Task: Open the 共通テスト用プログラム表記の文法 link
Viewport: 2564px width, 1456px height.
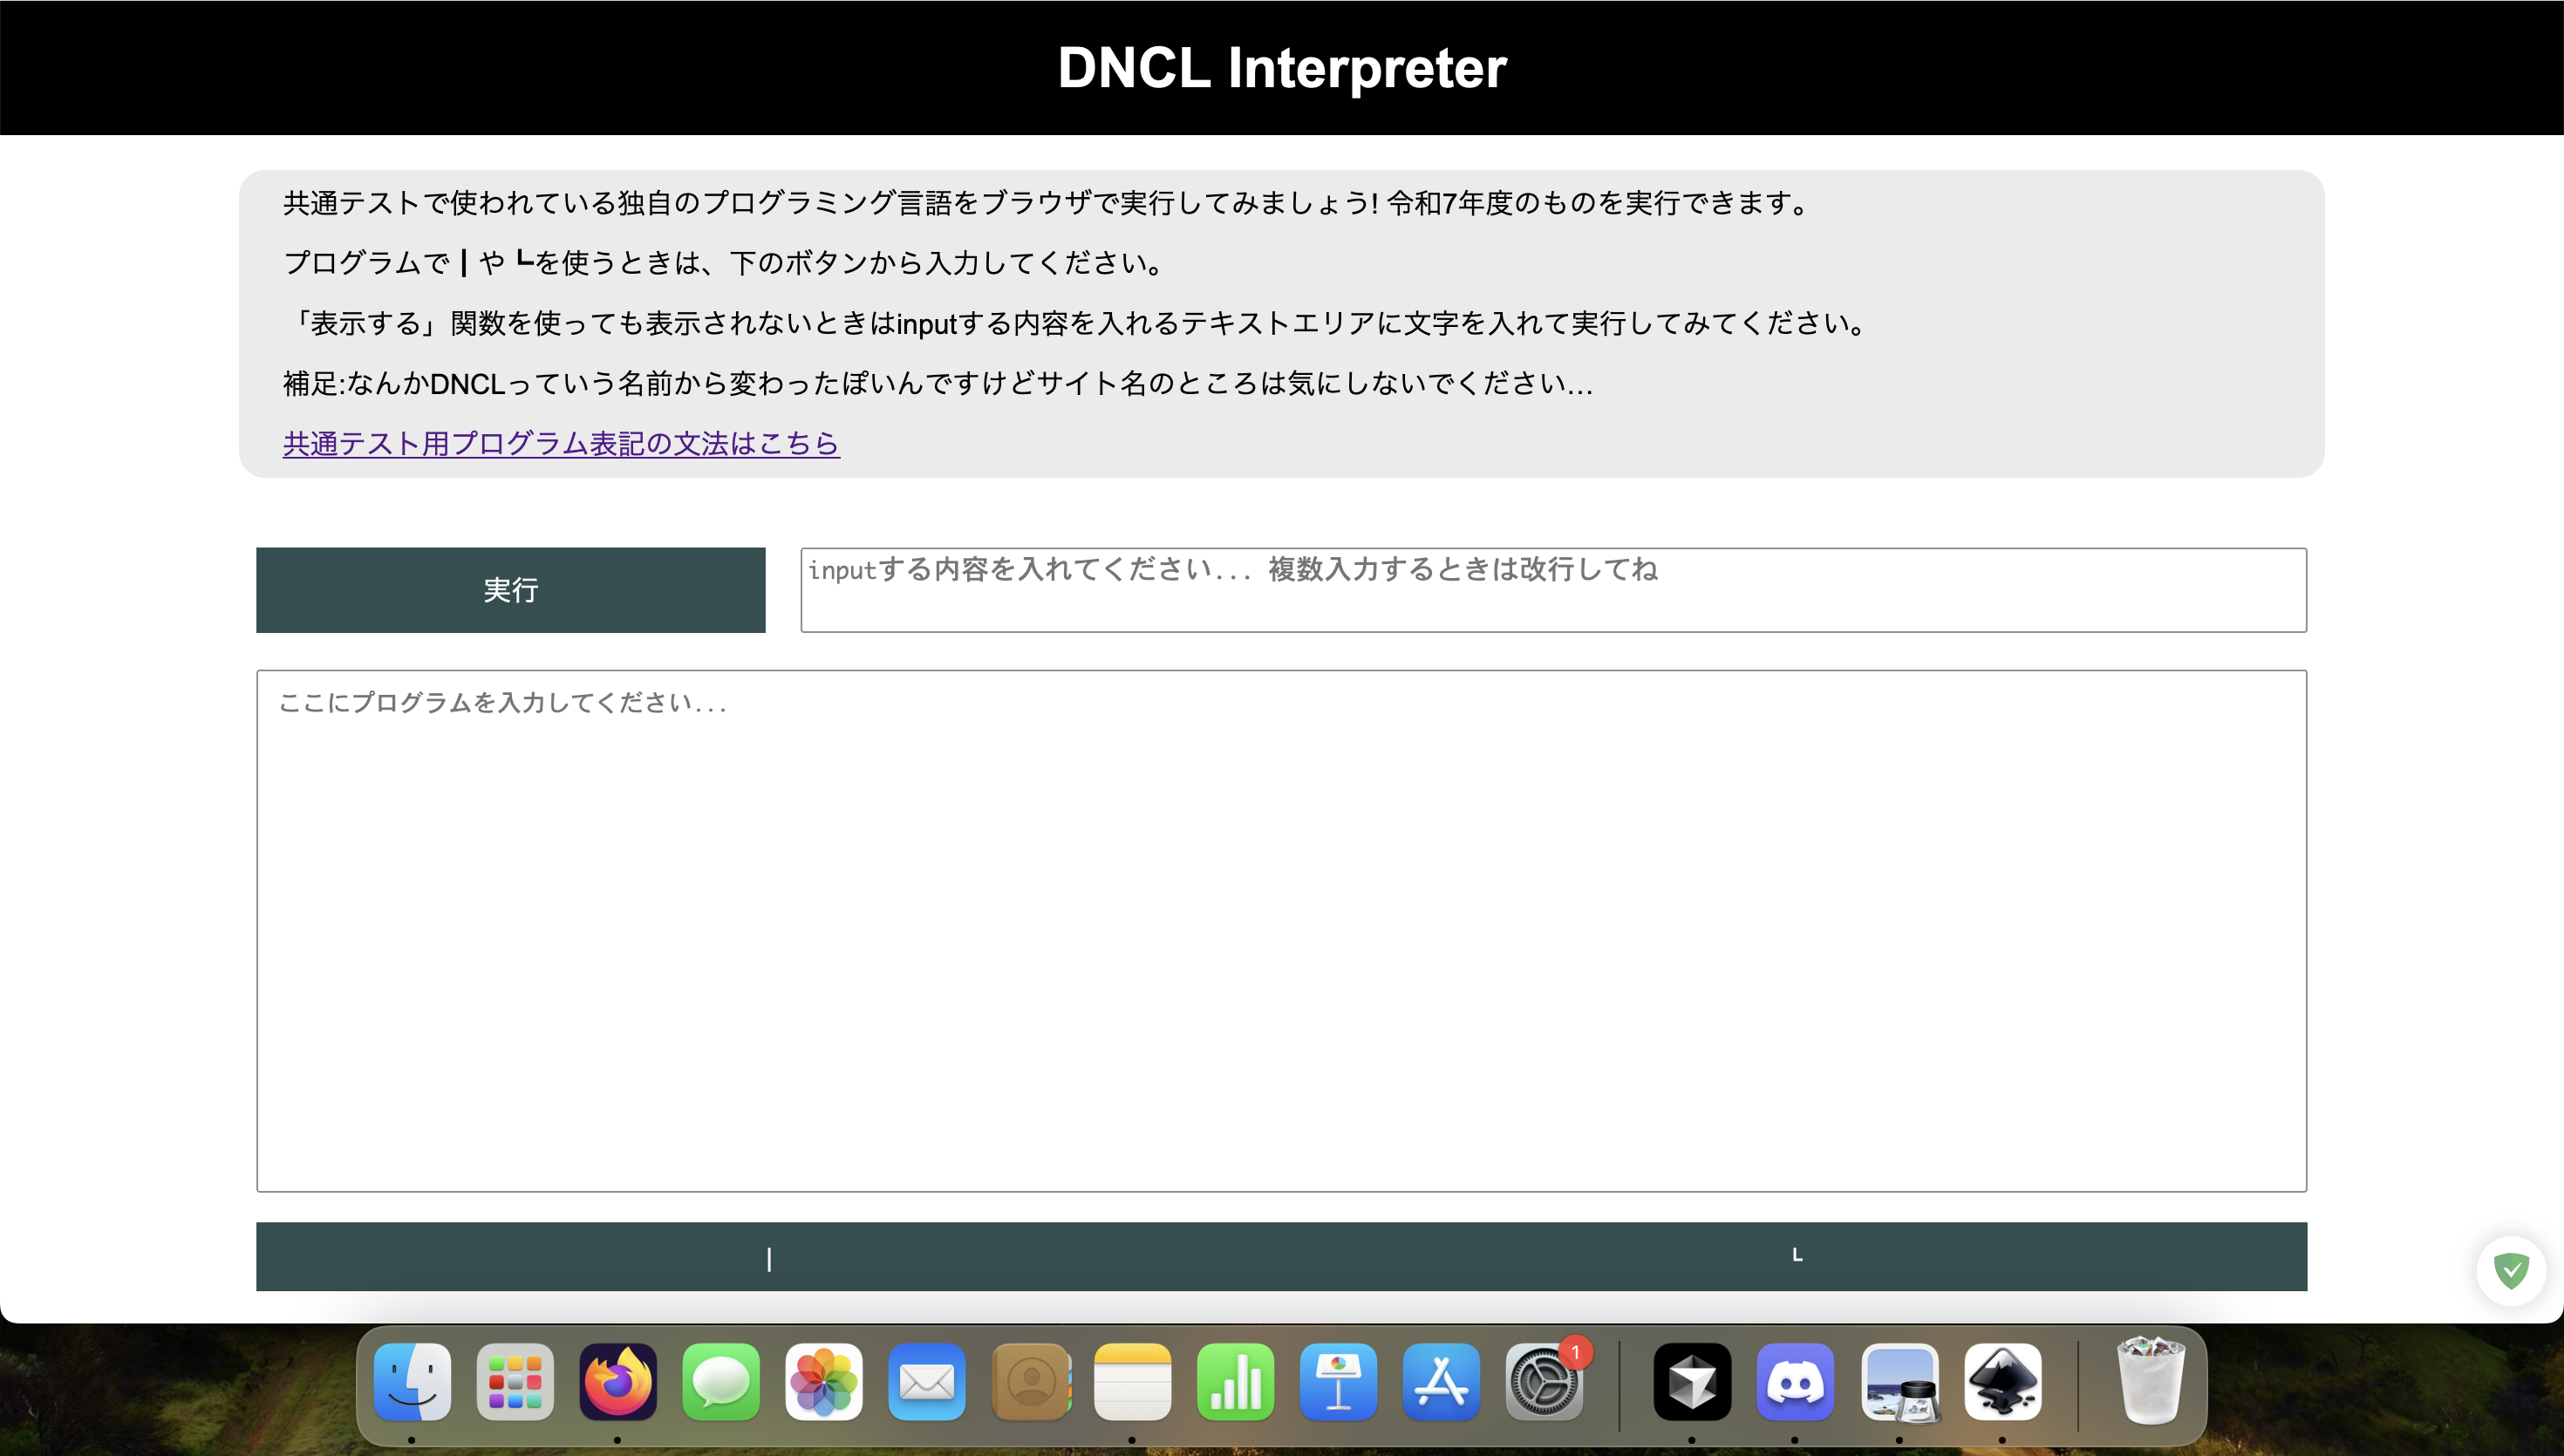Action: [560, 444]
